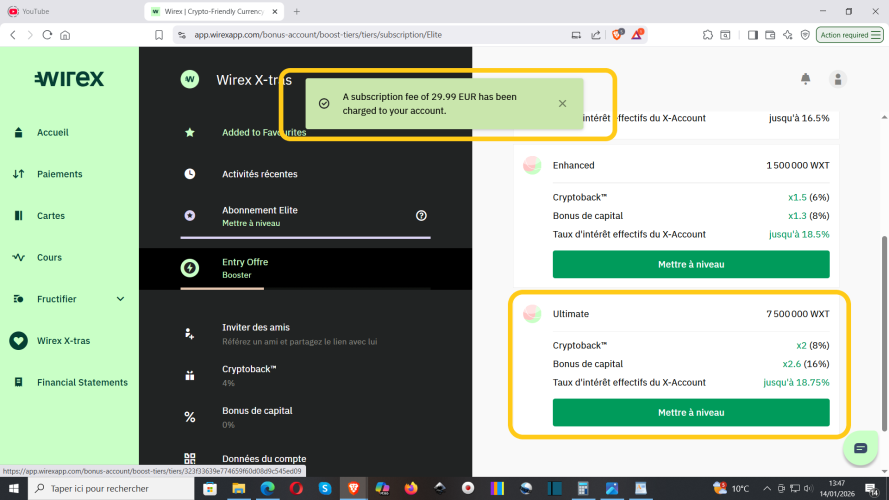This screenshot has height=500, width=889.
Task: Select Paiements in the sidebar
Action: 59,174
